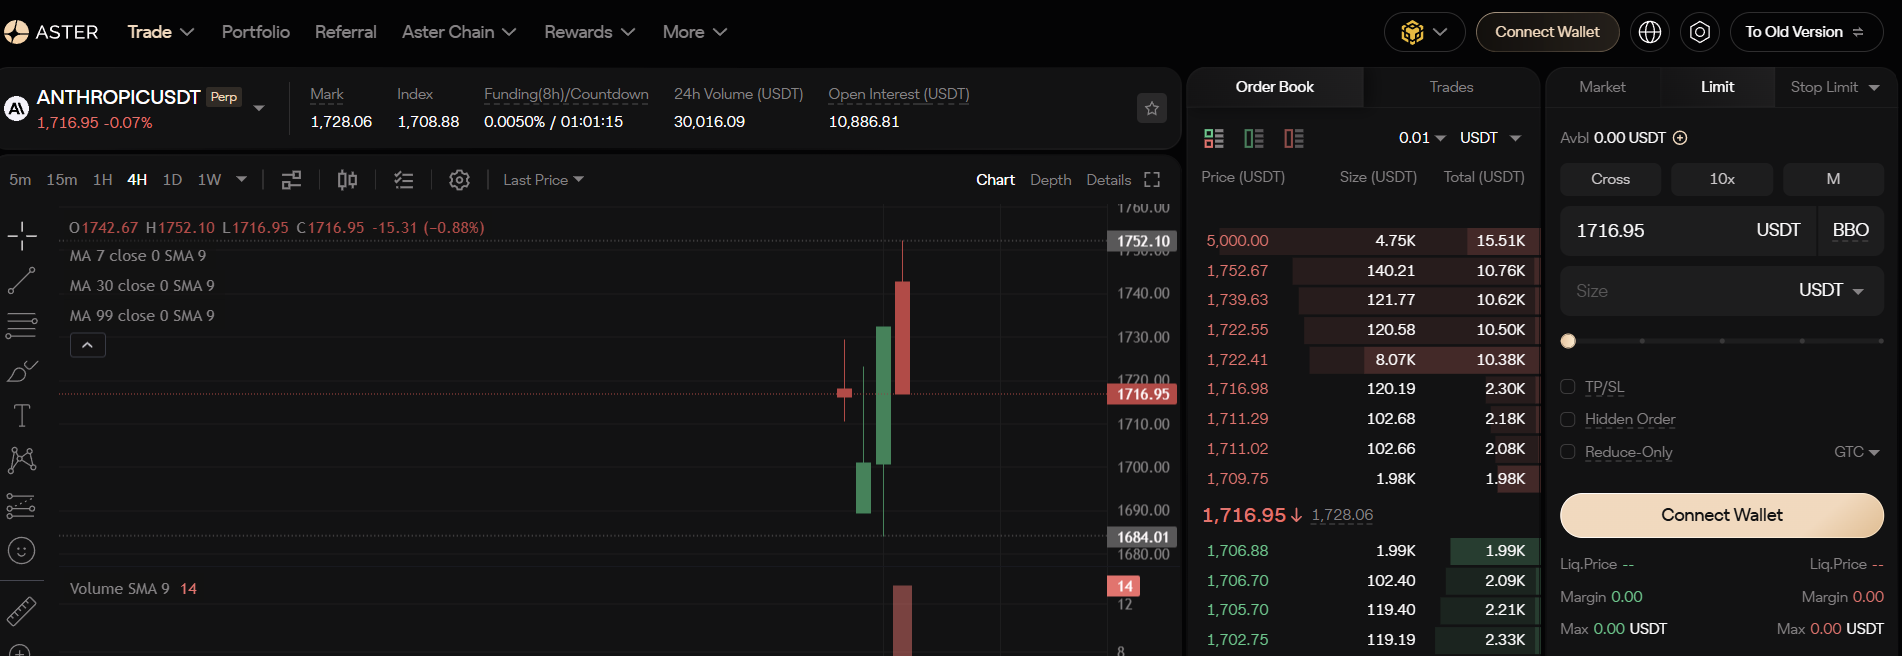Enable the Reduce-Only checkbox
This screenshot has height=656, width=1902.
pos(1568,452)
